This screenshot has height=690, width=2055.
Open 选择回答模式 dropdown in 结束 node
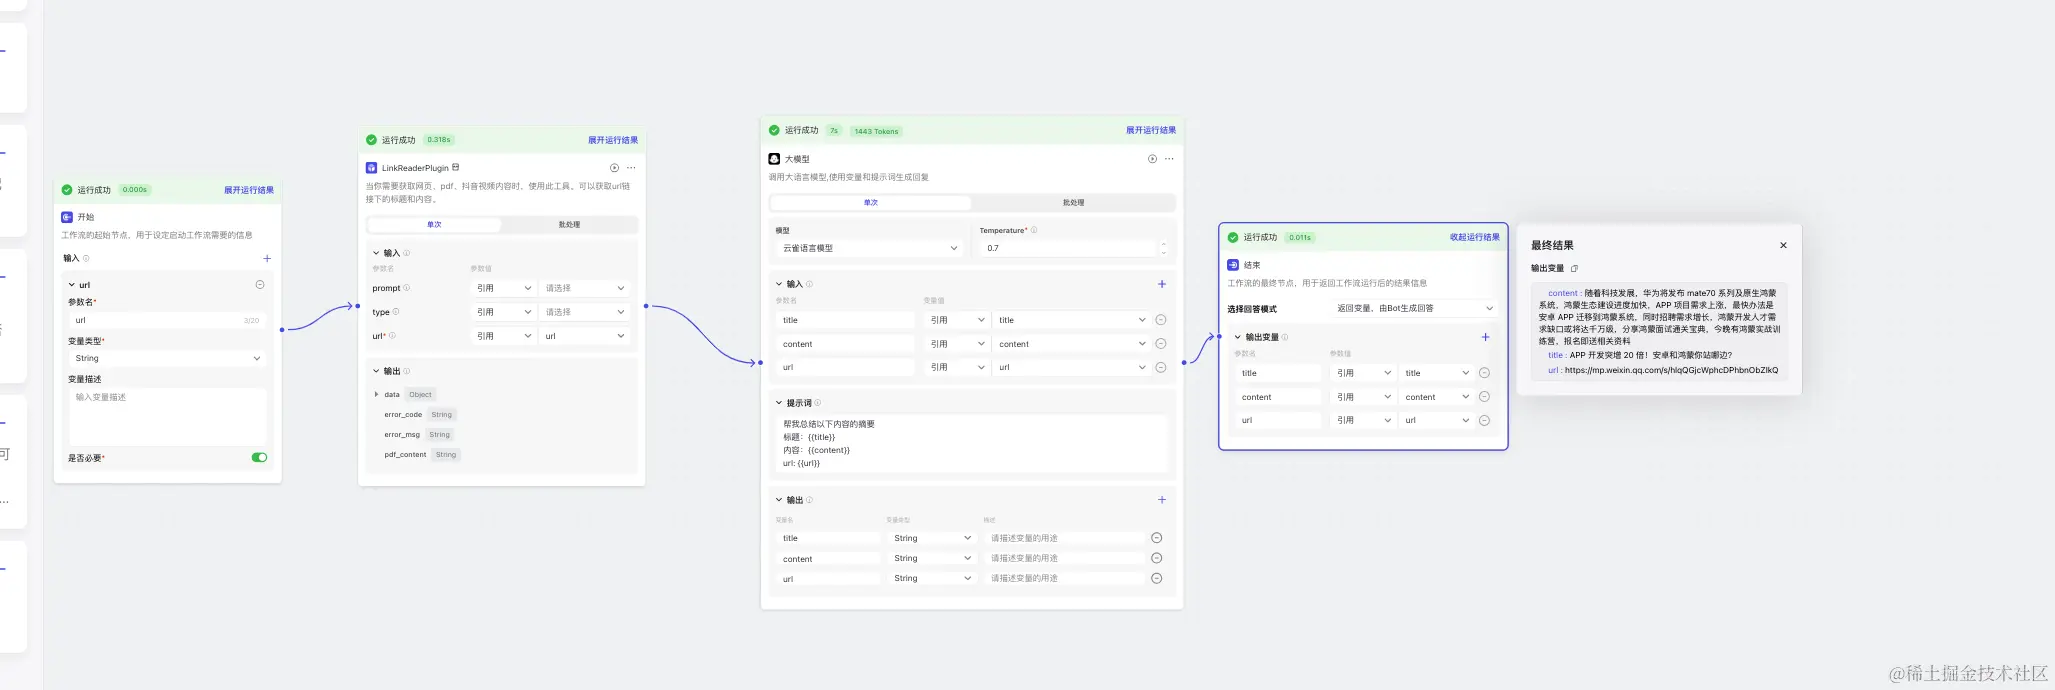coord(1415,308)
